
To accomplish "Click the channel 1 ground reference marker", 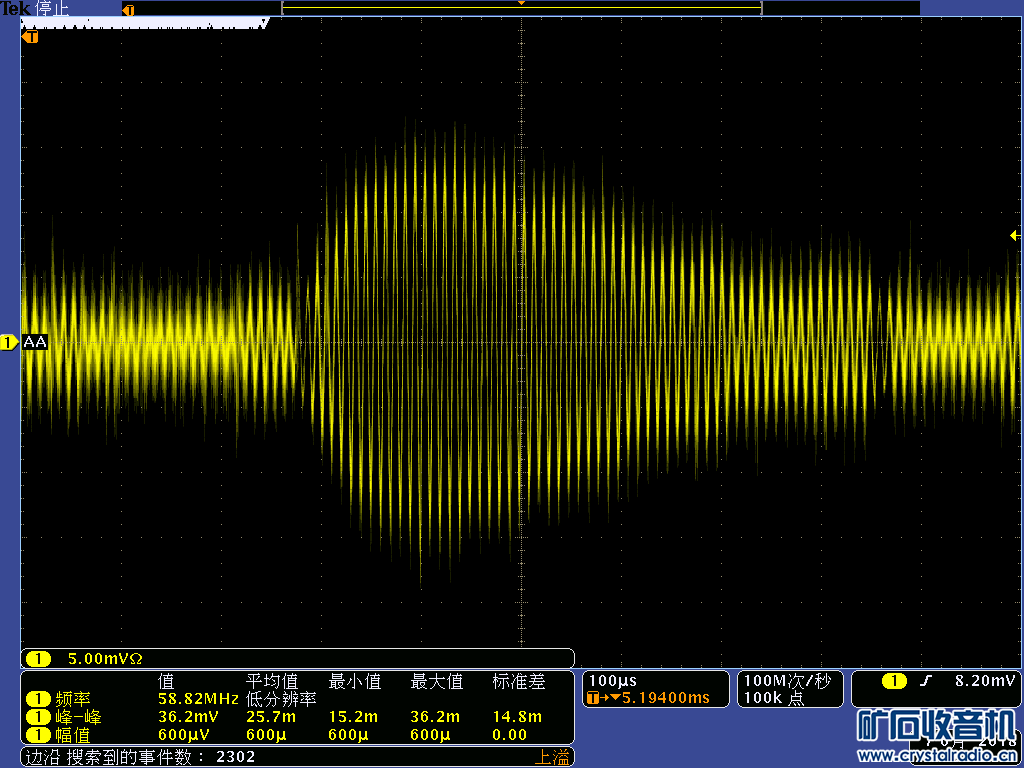I will [x=8, y=343].
